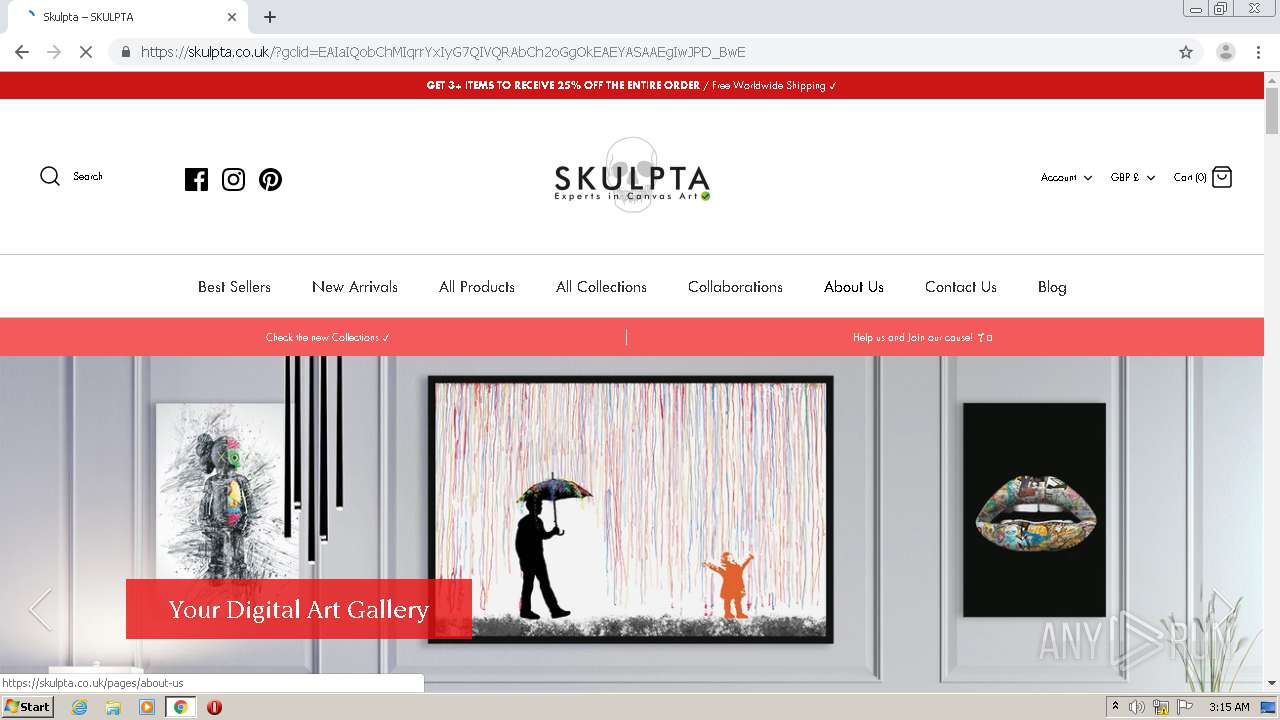
Task: Click Your Digital Art Gallery banner
Action: tap(298, 609)
